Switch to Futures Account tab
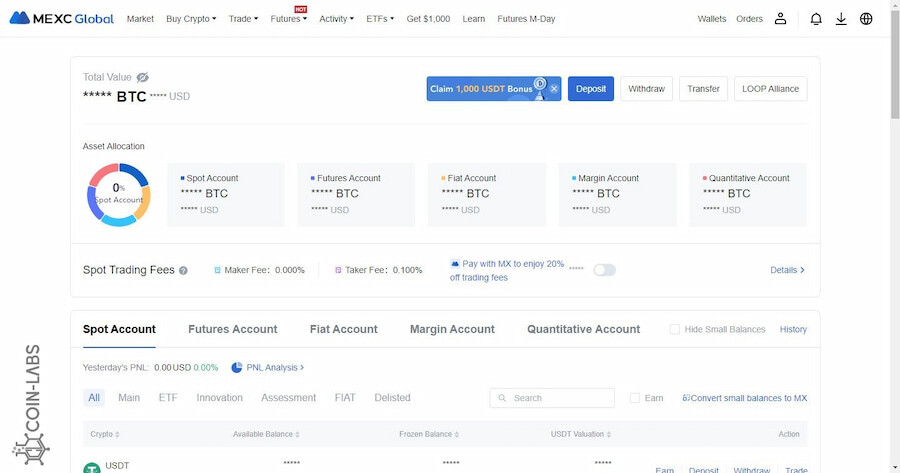The image size is (900, 473). coord(232,329)
